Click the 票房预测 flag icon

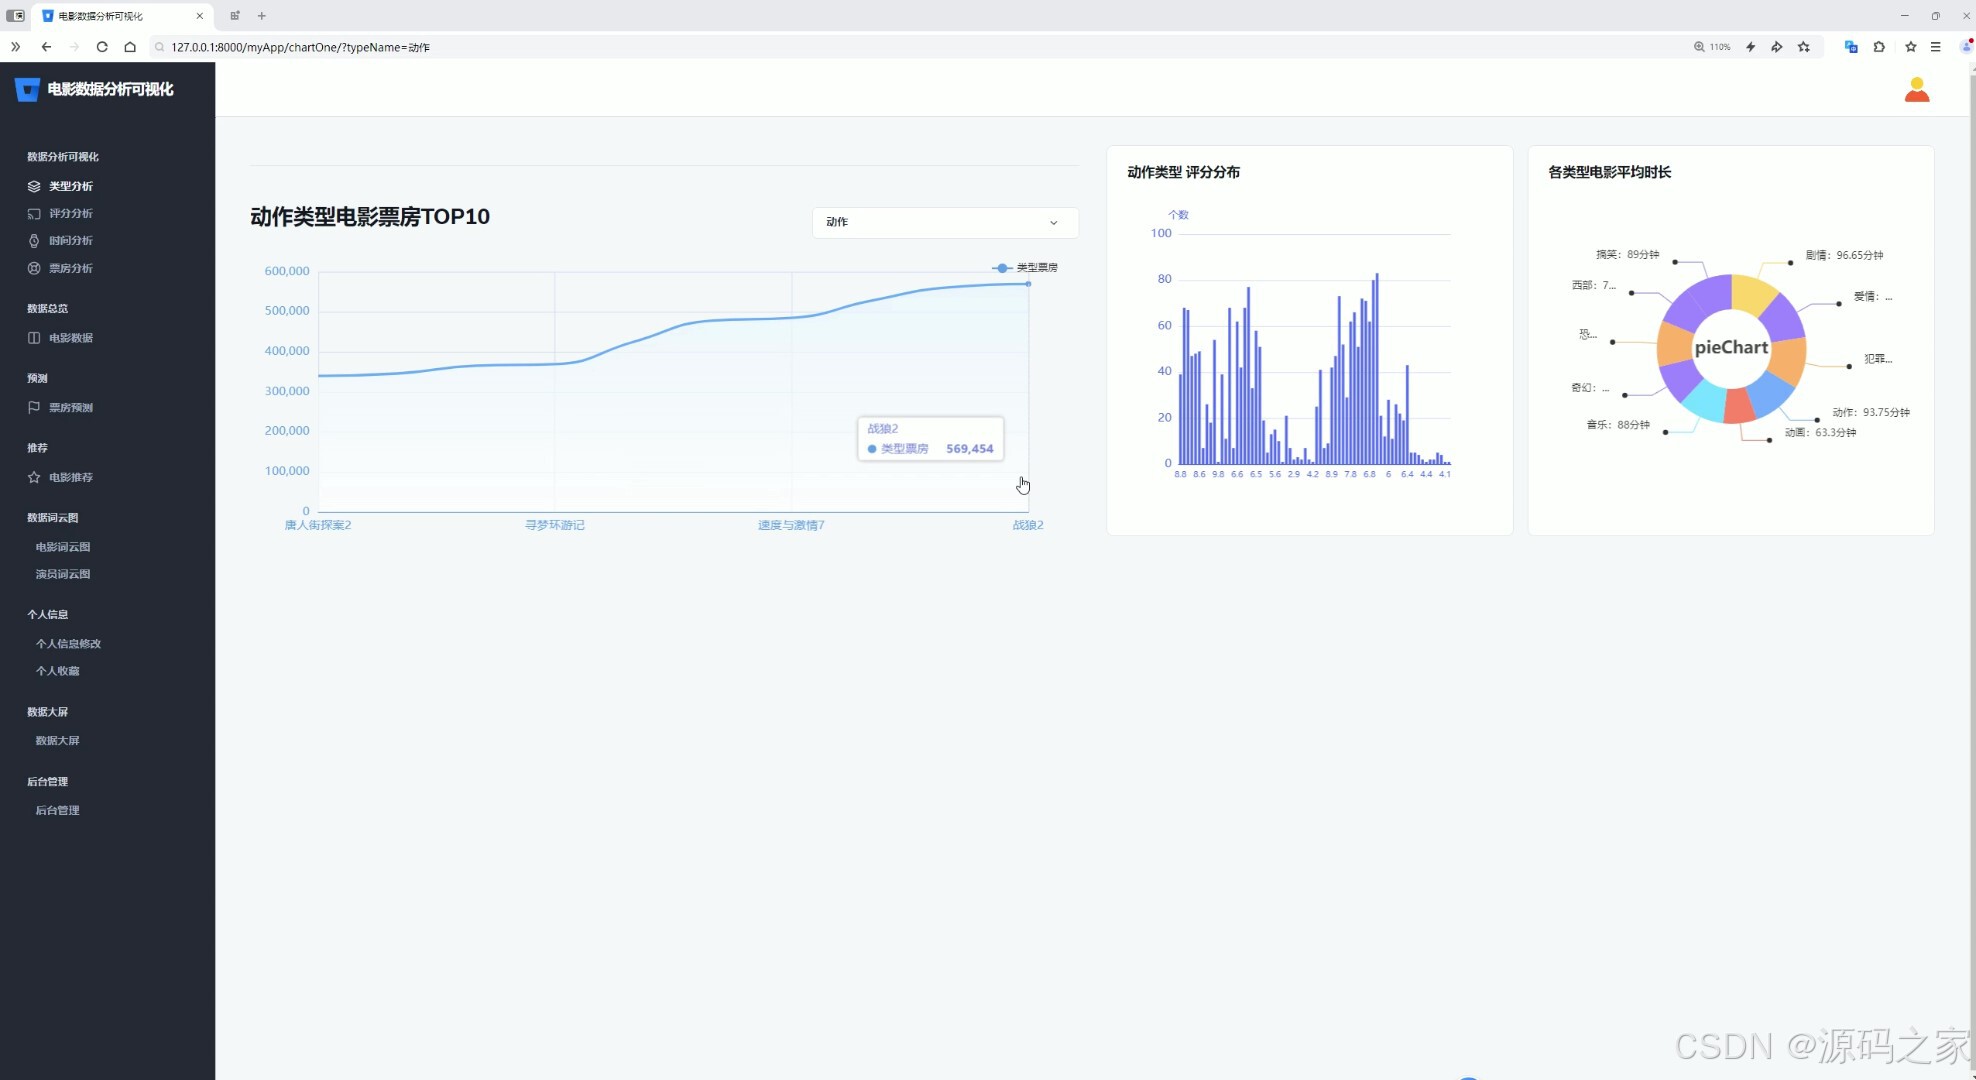coord(34,408)
